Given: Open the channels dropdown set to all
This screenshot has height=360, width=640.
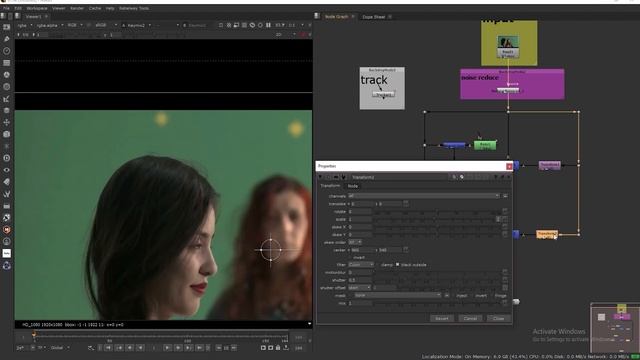Looking at the screenshot, I should point(424,196).
